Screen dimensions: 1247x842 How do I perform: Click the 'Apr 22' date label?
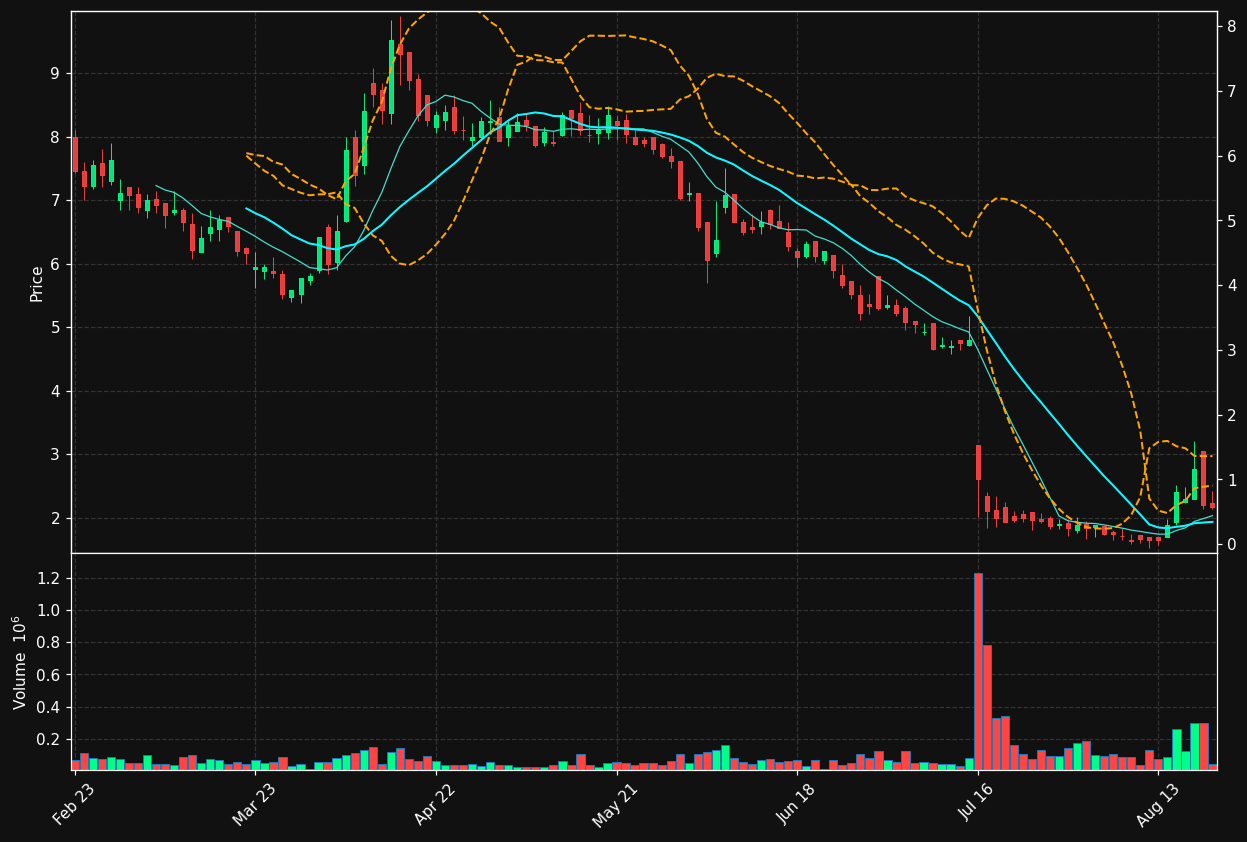[x=436, y=803]
